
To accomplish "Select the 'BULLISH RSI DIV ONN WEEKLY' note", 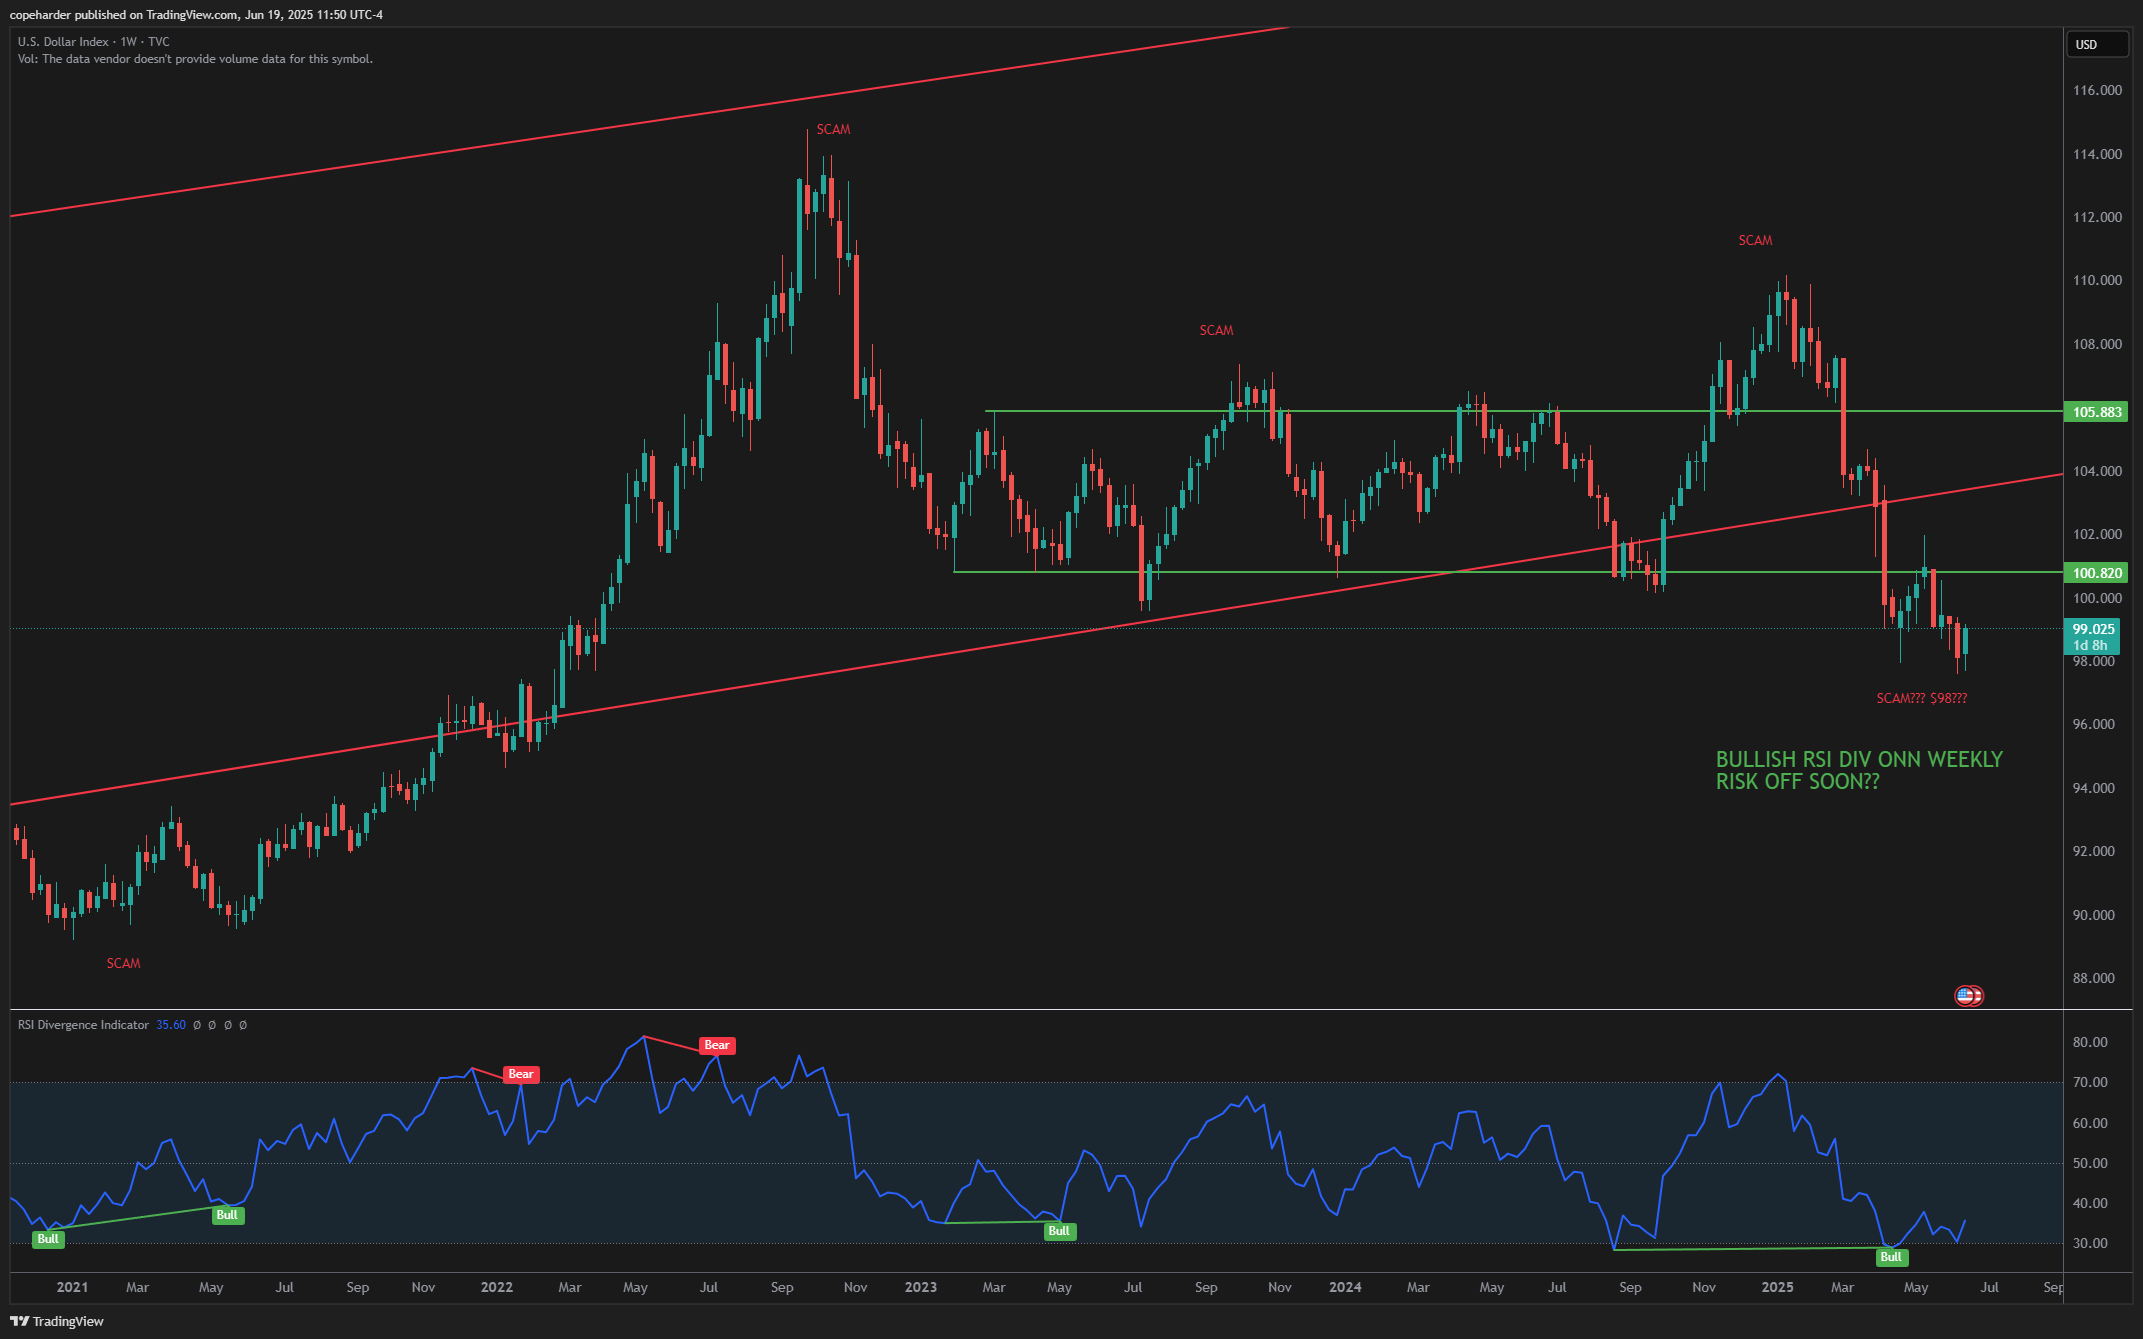I will 1859,759.
